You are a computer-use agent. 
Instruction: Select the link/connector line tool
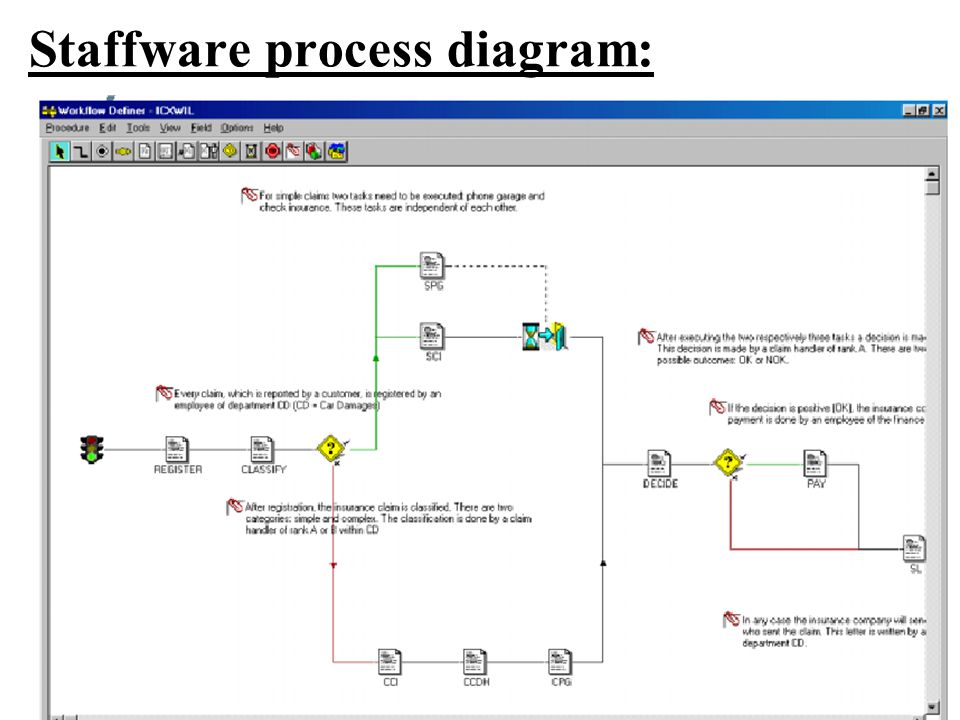point(81,151)
